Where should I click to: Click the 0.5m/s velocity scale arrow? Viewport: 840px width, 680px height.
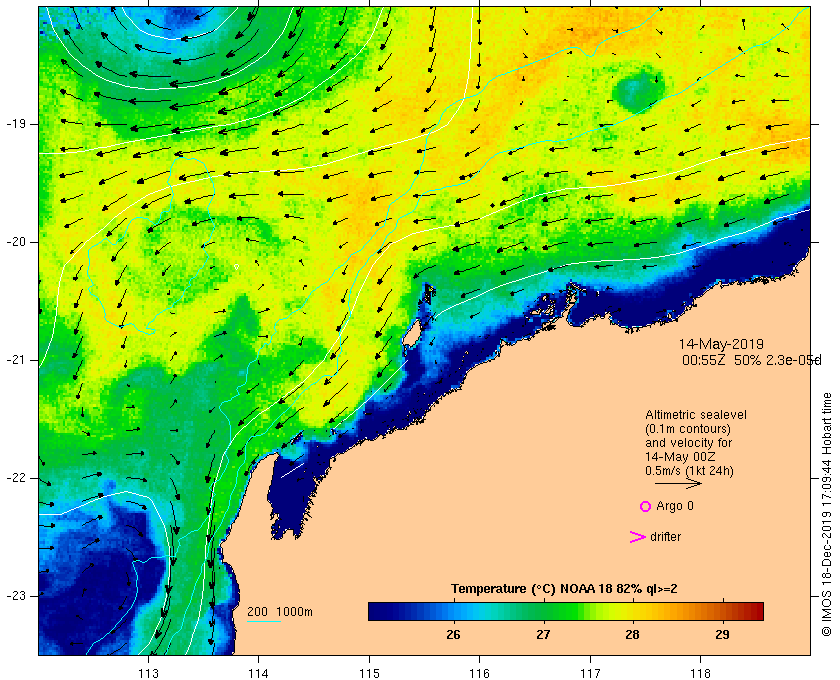(x=678, y=483)
